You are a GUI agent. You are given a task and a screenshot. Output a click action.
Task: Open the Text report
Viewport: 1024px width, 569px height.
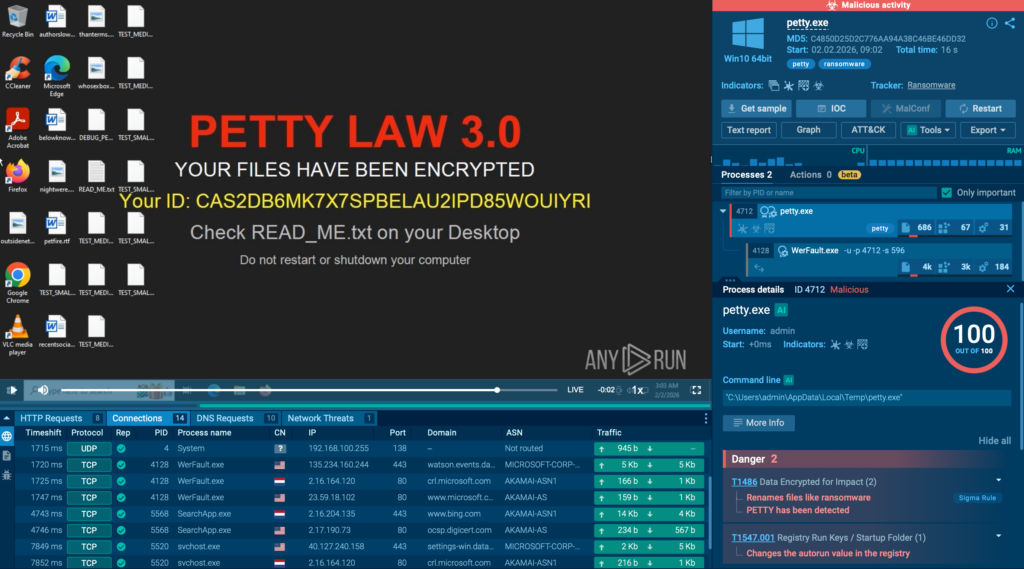pos(748,130)
